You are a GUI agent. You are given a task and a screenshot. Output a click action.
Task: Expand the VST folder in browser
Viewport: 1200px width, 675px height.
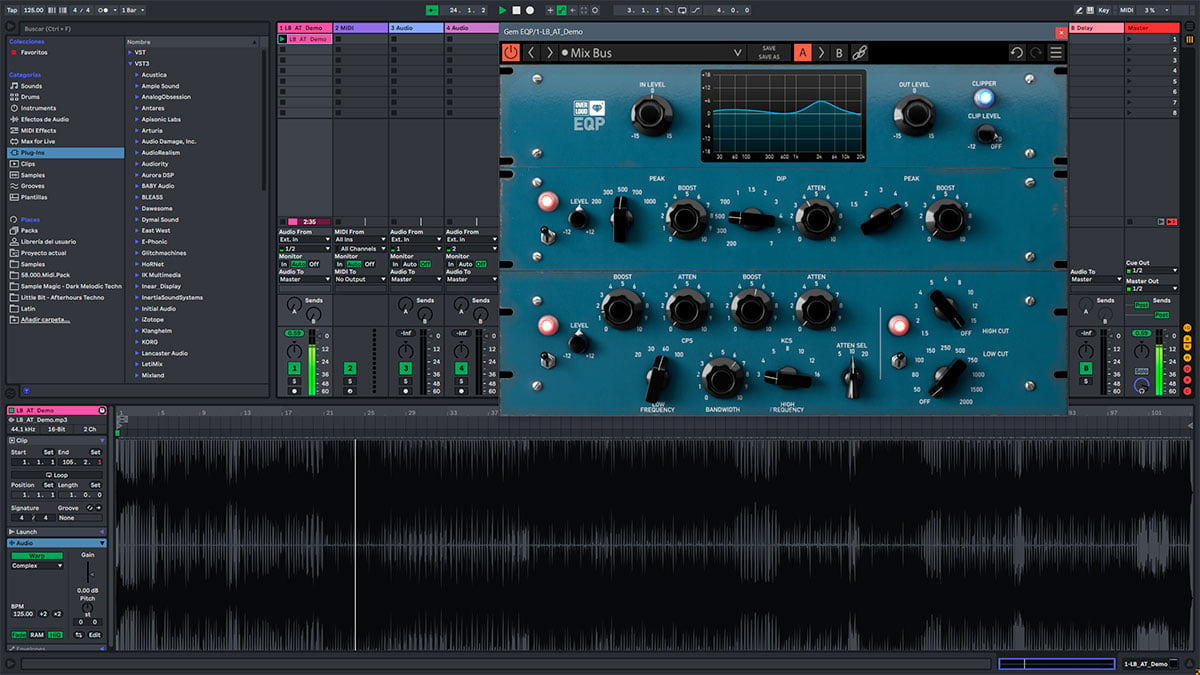click(x=131, y=52)
